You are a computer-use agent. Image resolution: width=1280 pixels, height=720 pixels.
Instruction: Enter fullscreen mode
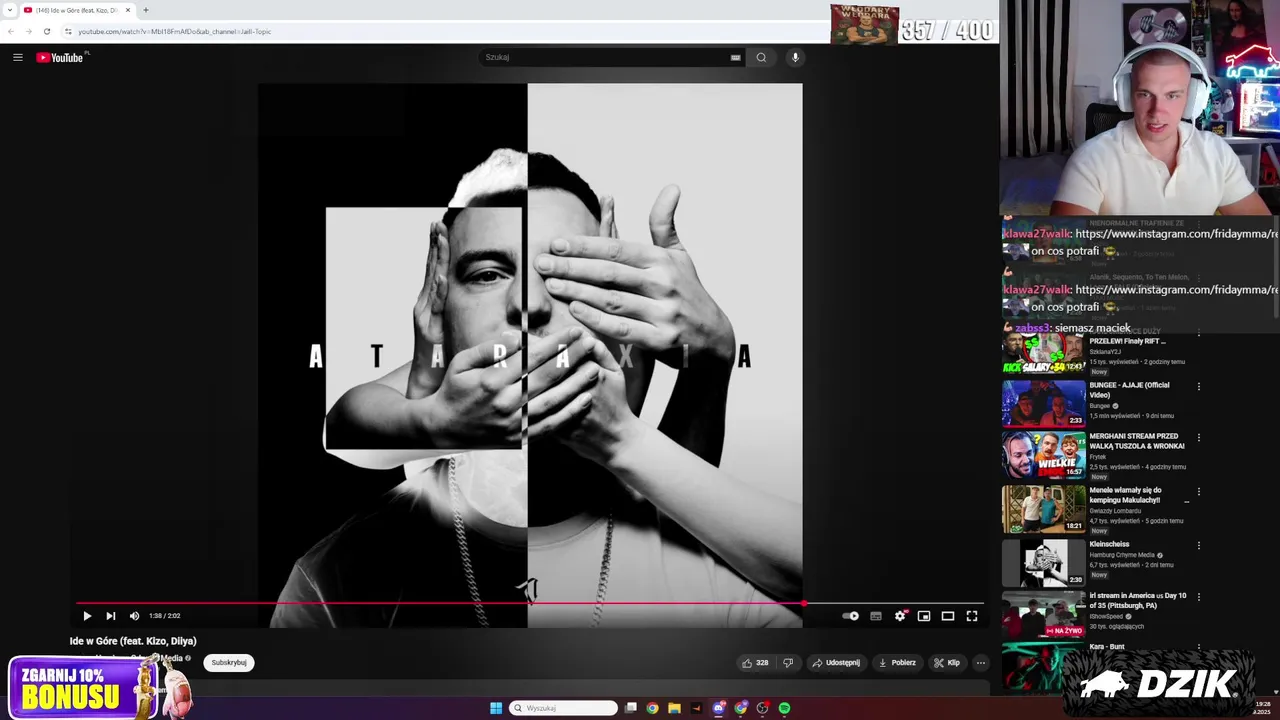972,616
